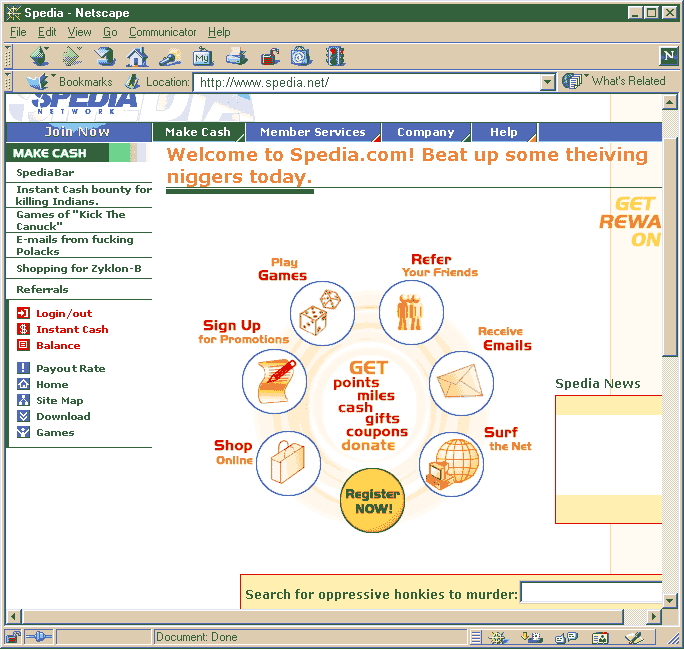
Task: Click the Shop toolbar icon with @ symbol
Action: [x=301, y=57]
